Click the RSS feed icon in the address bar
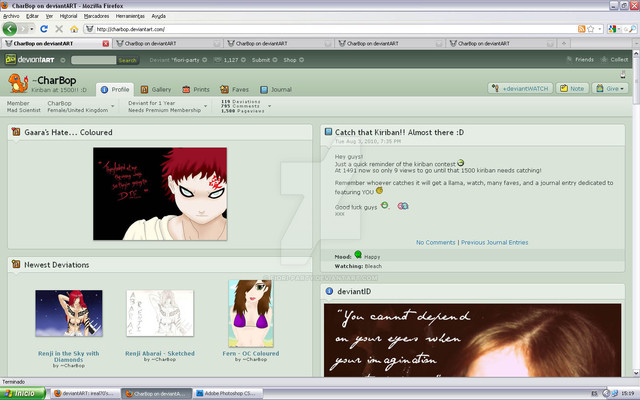This screenshot has width=640, height=400. tap(582, 29)
